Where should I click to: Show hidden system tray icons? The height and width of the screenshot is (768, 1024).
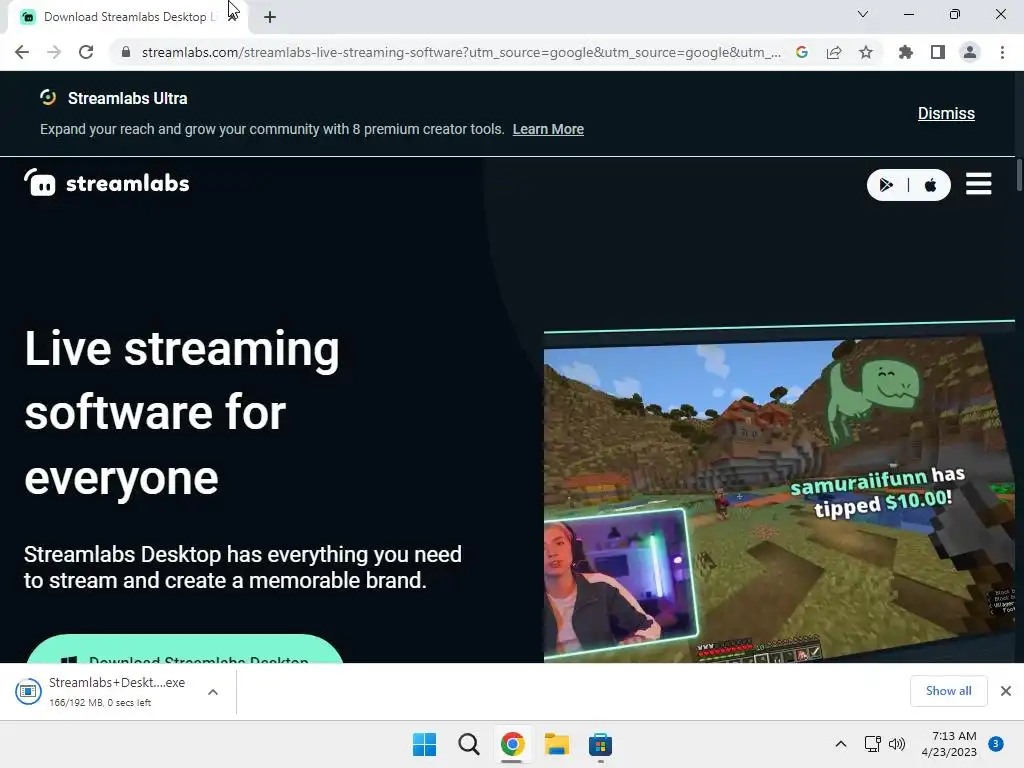pyautogui.click(x=841, y=744)
